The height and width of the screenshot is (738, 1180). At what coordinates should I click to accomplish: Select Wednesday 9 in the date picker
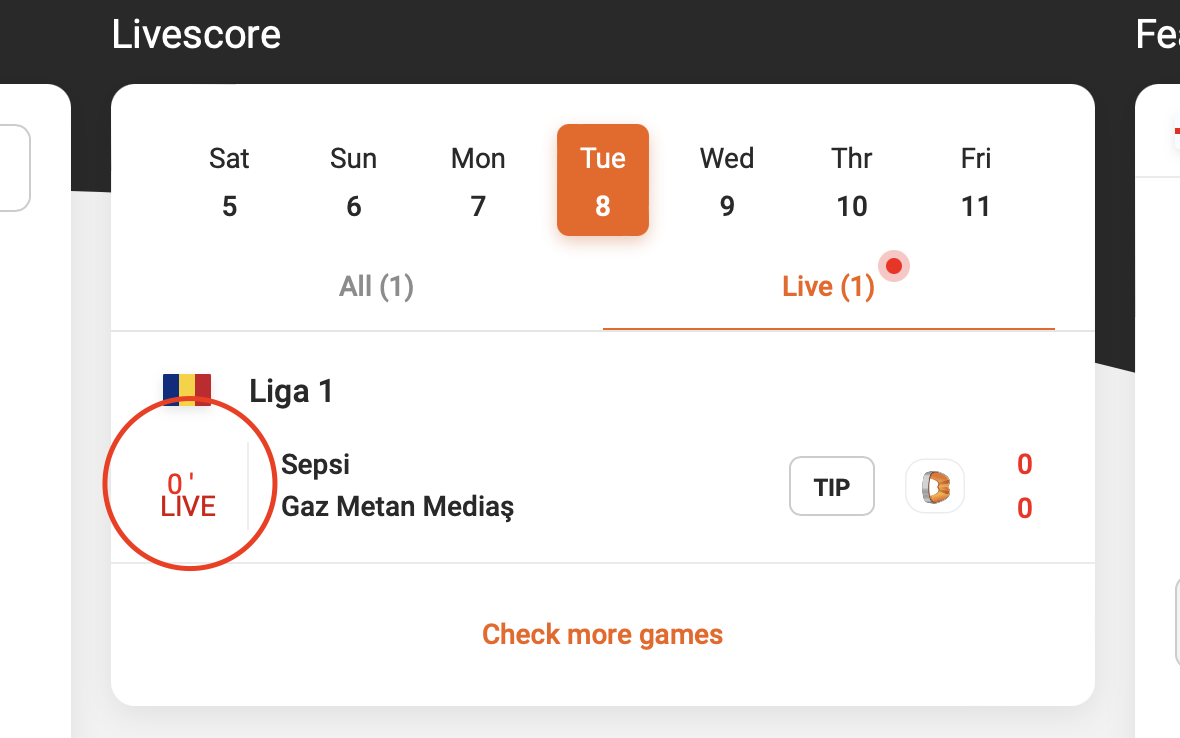click(726, 180)
